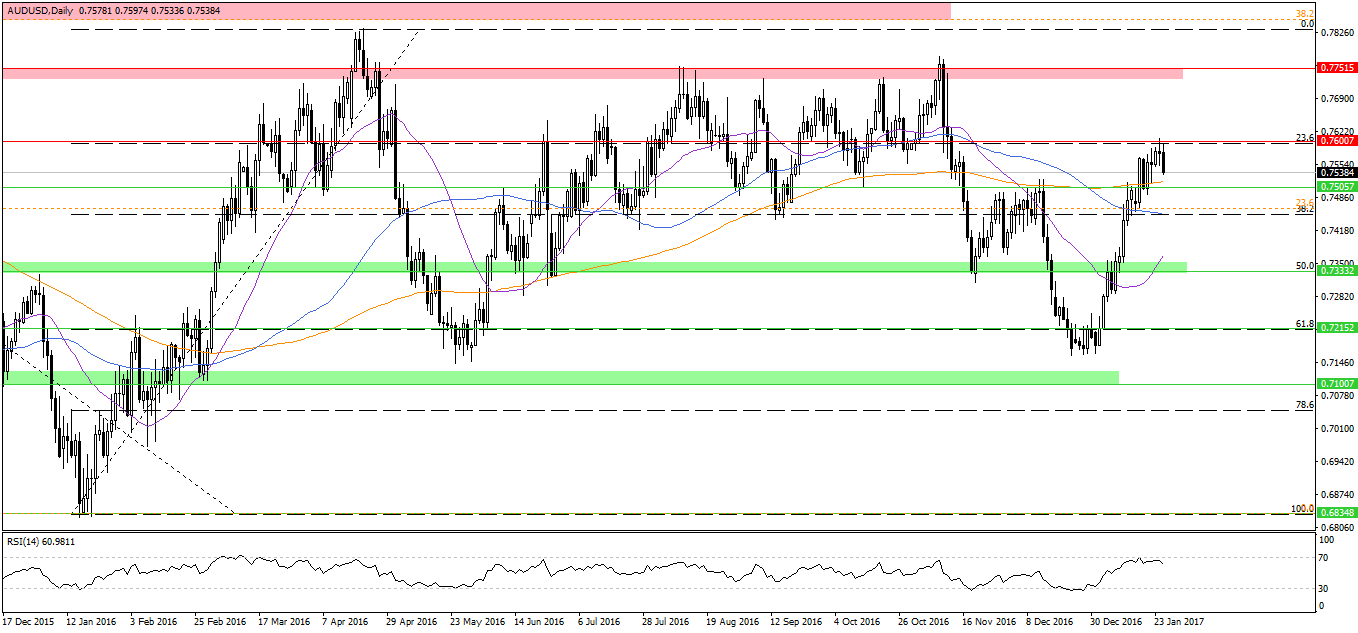Click the 61.8 Fibonacci level label
Image resolution: width=1358 pixels, height=633 pixels.
(x=1304, y=323)
